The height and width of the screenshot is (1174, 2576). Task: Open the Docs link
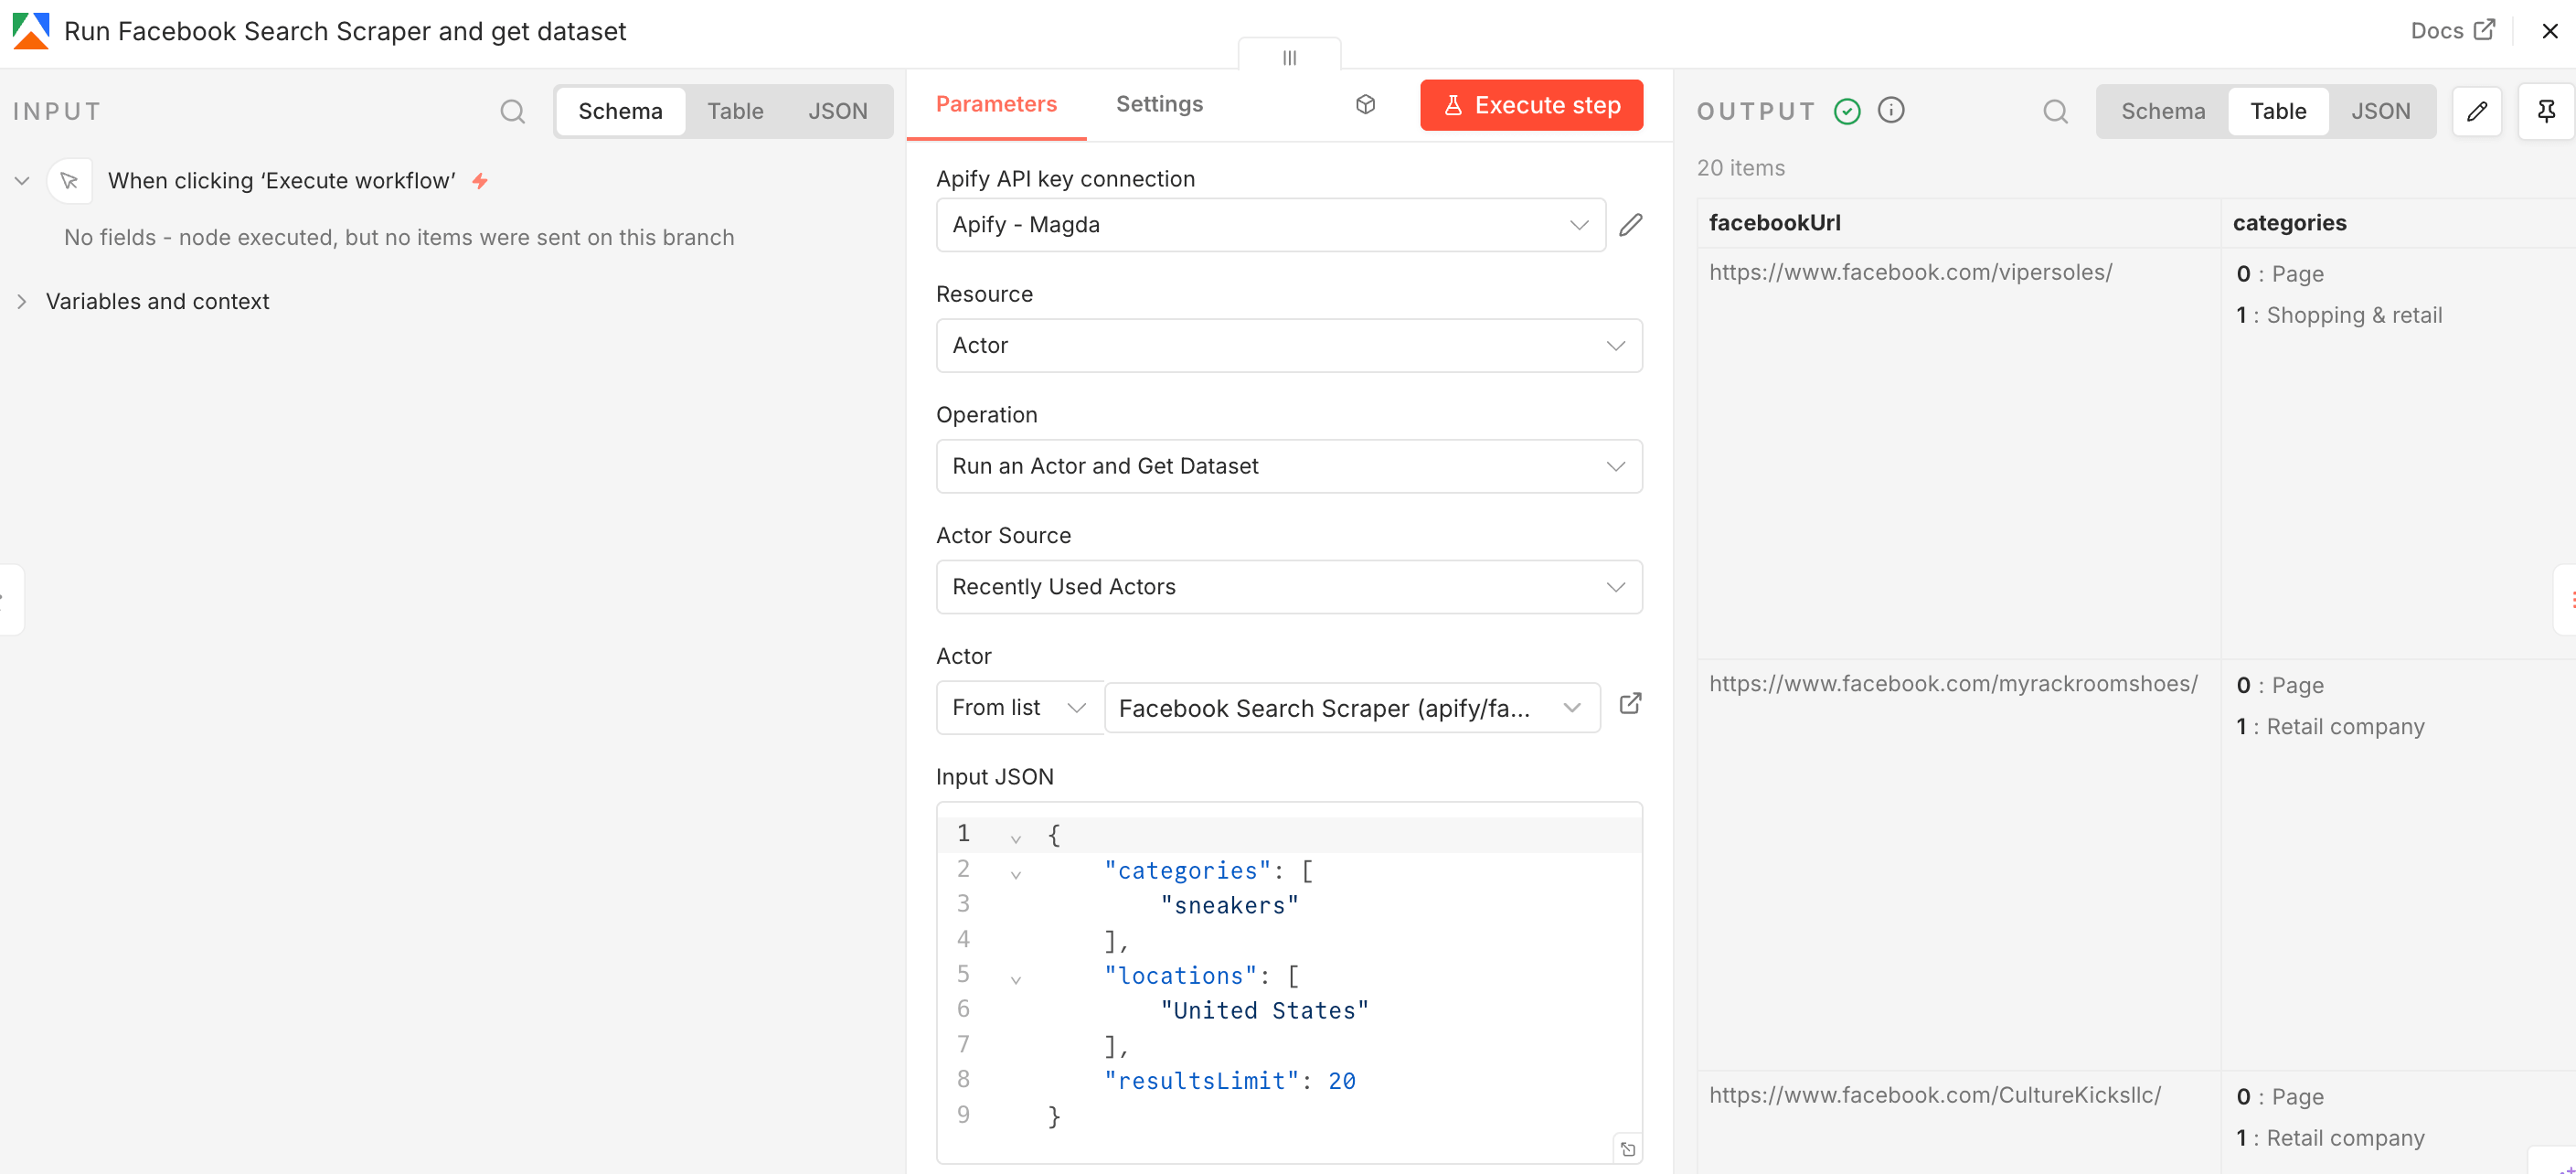pos(2452,31)
